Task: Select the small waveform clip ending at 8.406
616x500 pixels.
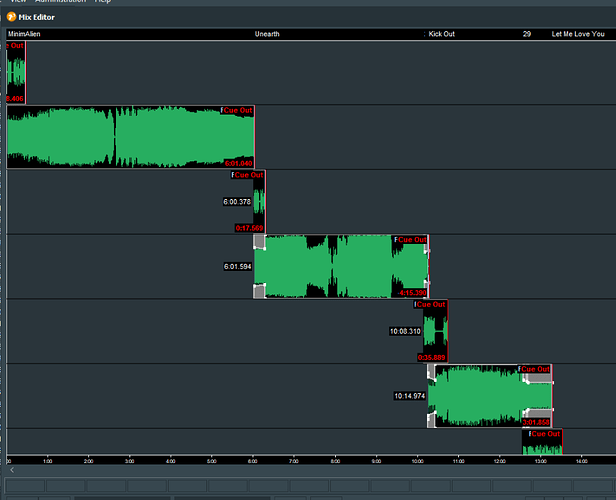Action: (x=16, y=72)
